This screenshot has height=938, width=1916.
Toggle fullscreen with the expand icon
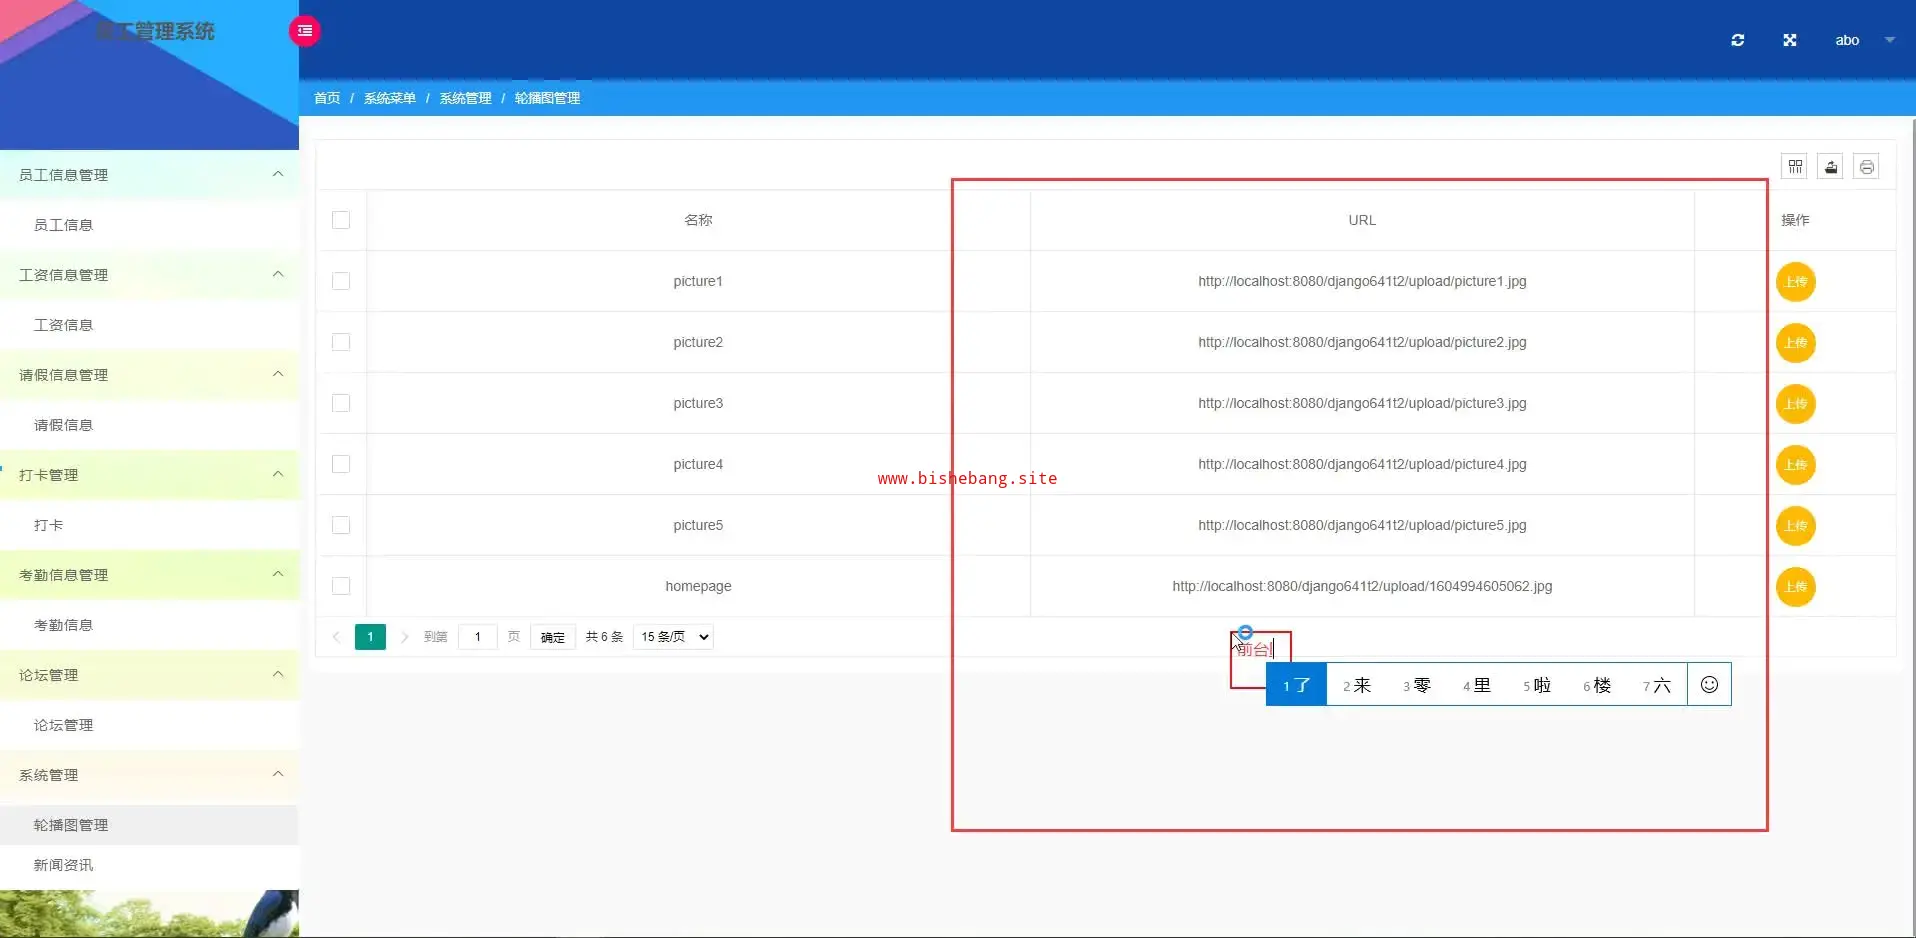point(1790,40)
